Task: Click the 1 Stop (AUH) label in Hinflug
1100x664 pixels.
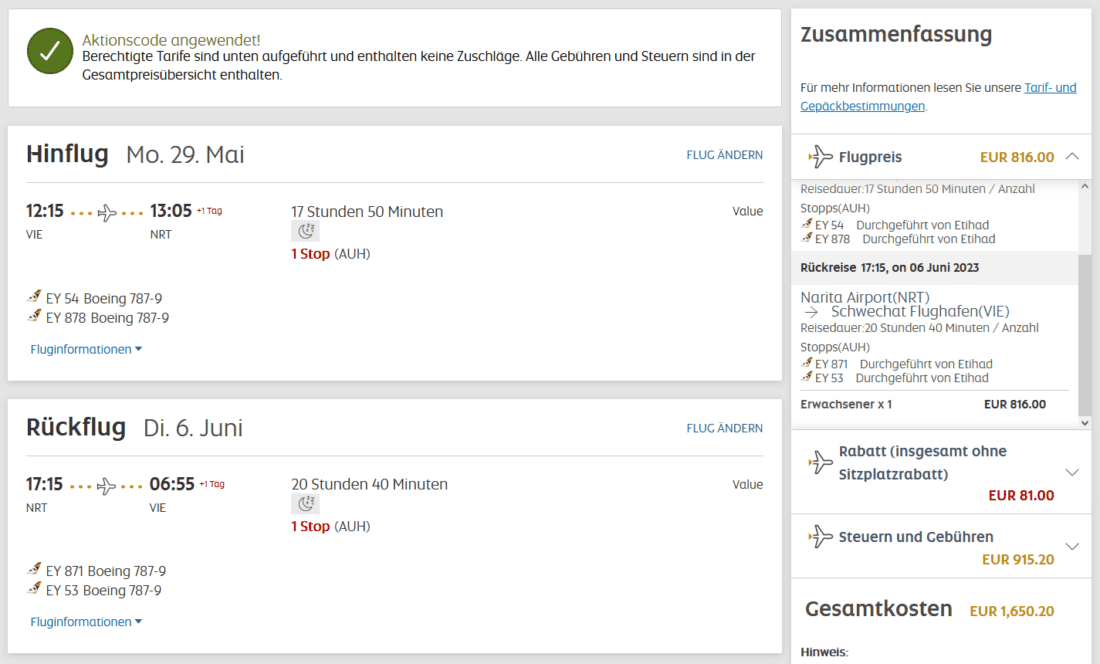Action: 330,254
